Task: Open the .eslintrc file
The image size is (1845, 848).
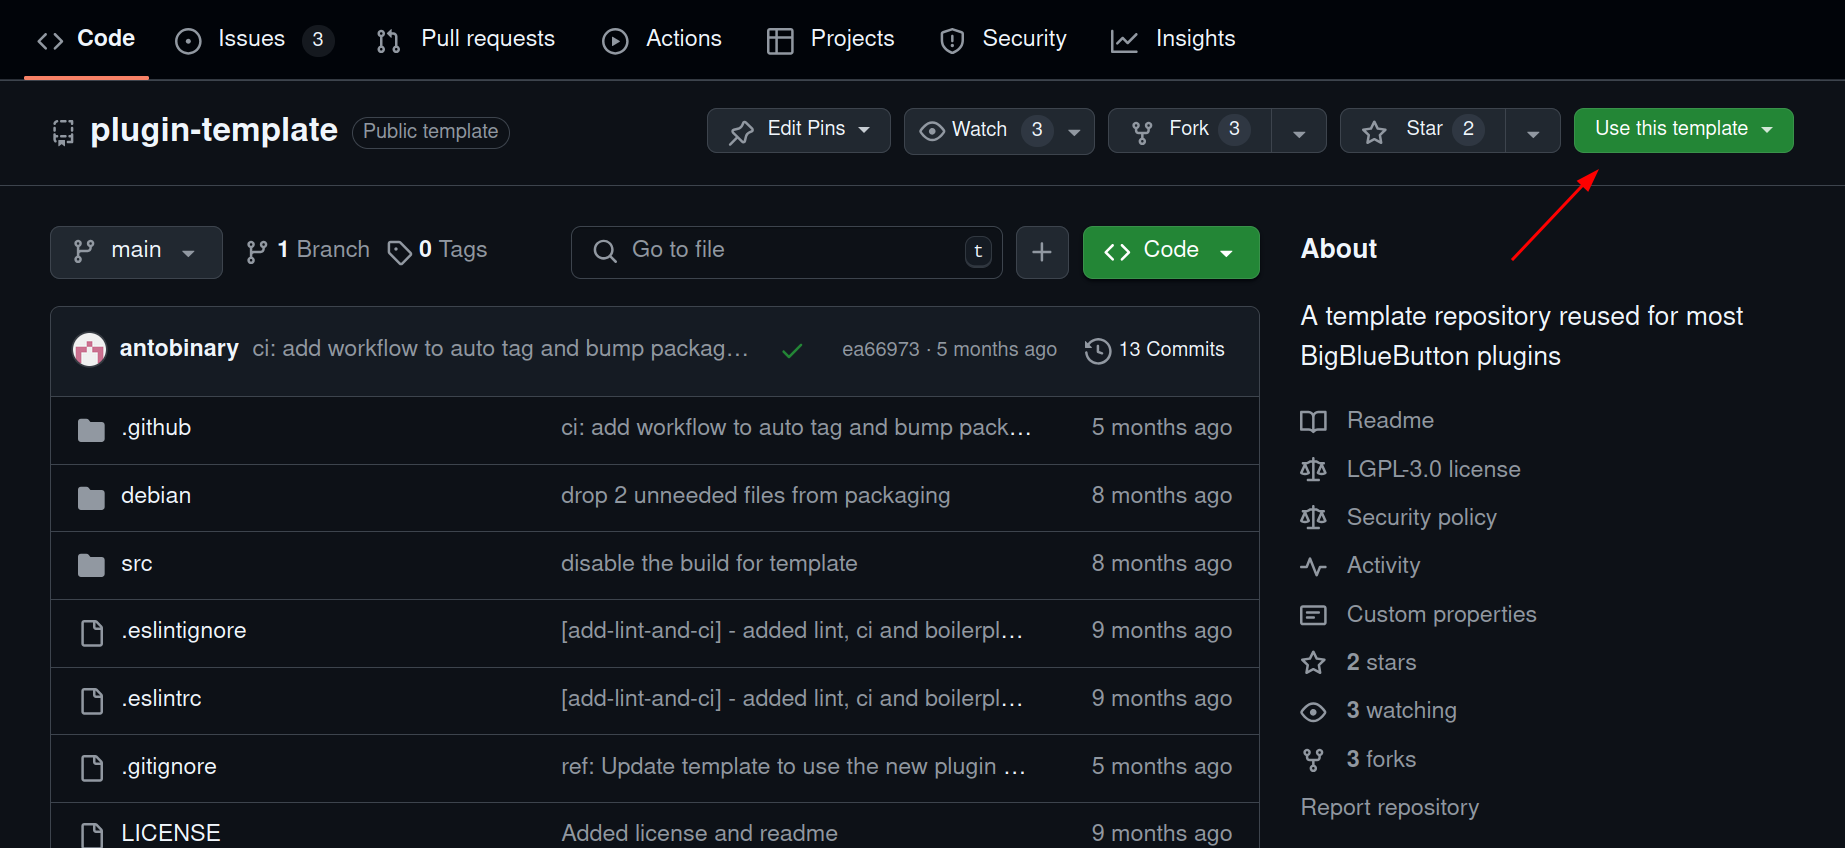Action: click(162, 699)
